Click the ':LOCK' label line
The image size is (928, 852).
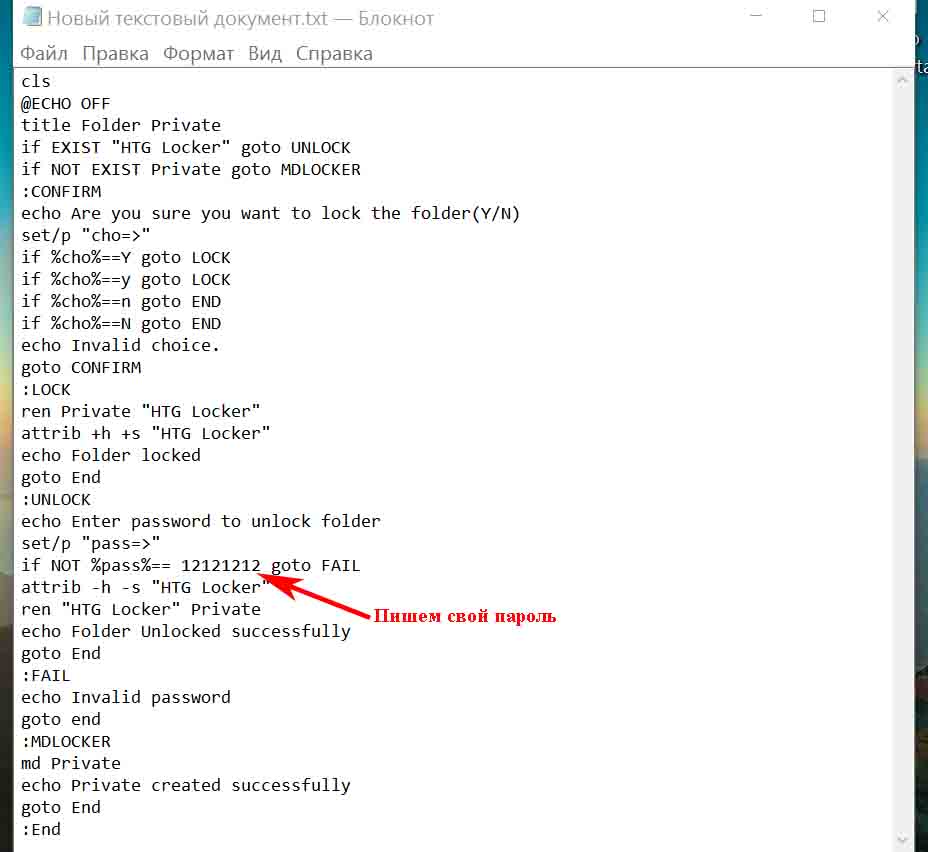(x=46, y=390)
